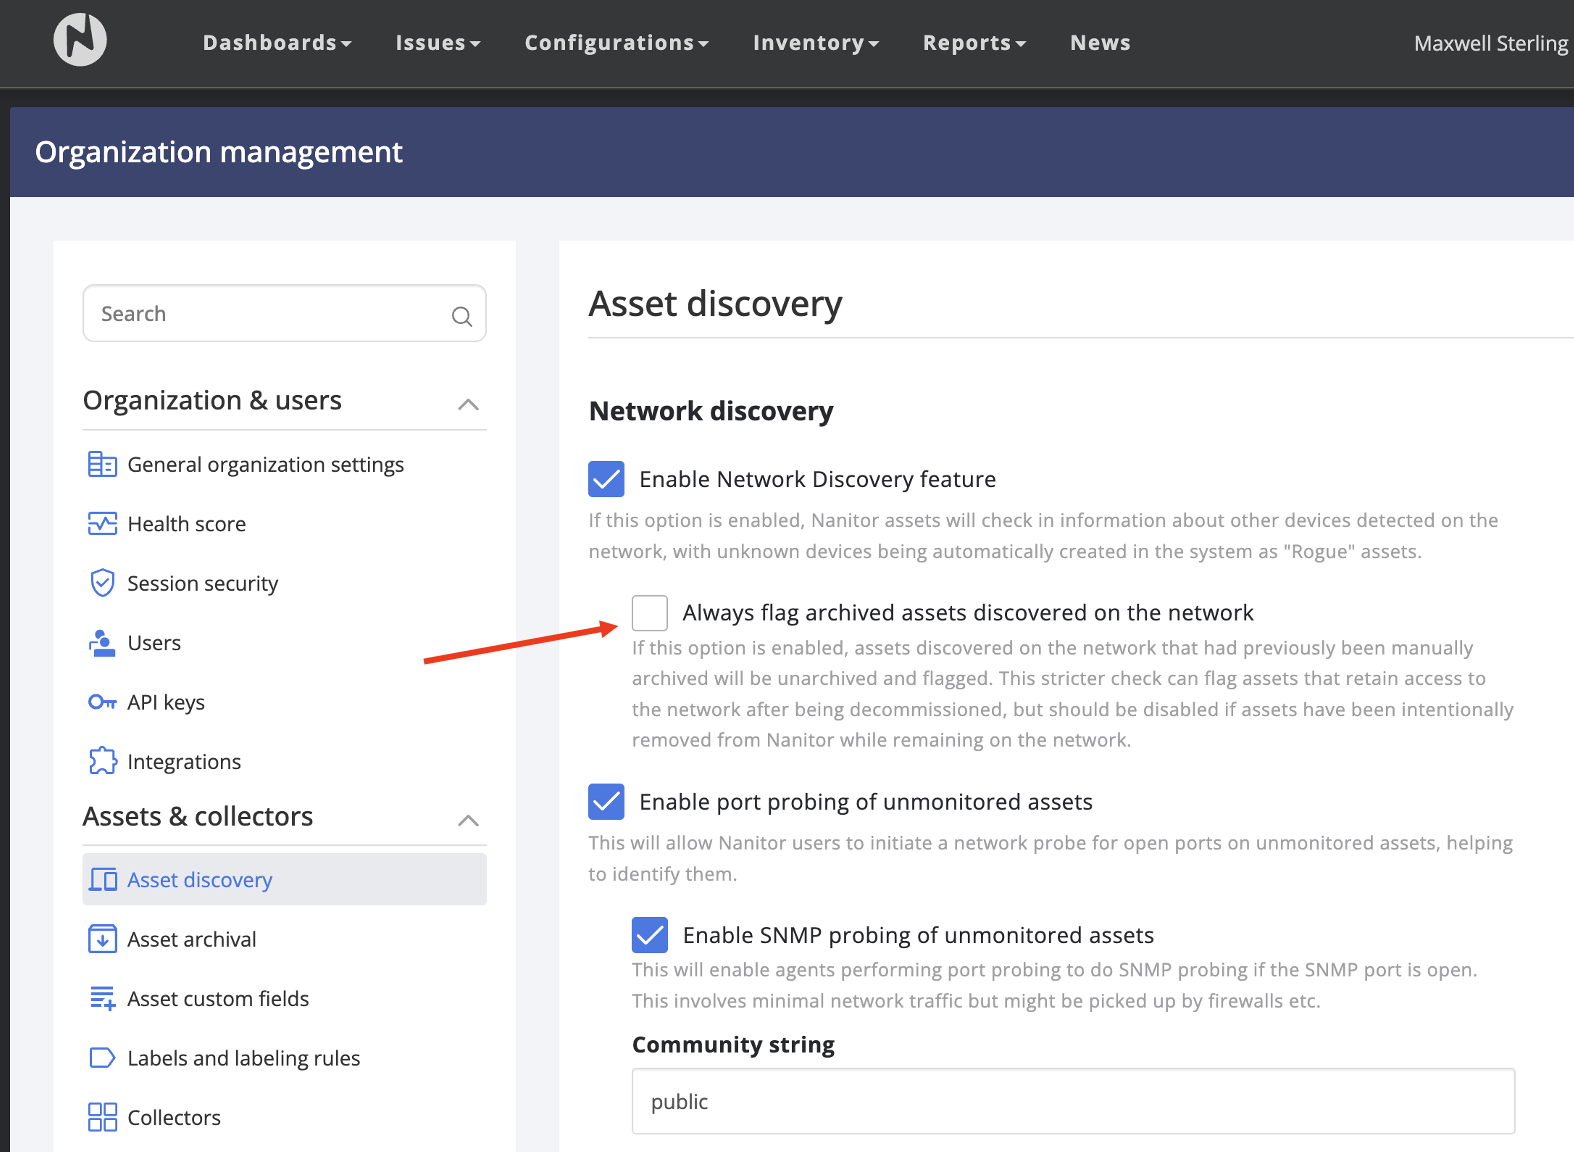Enable Always flag archived assets checkbox
This screenshot has width=1574, height=1152.
[650, 613]
